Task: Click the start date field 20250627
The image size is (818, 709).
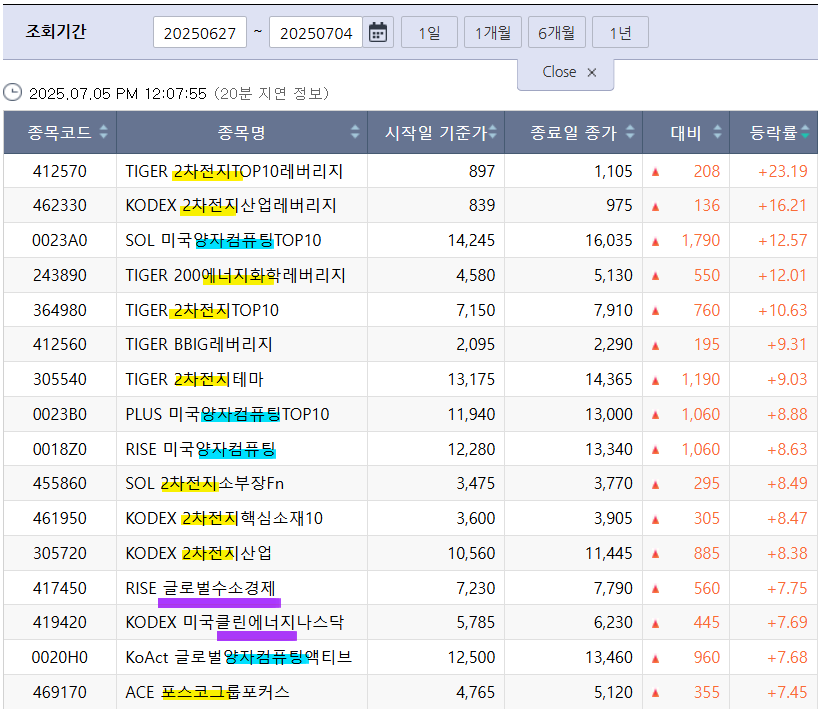Action: pos(200,33)
